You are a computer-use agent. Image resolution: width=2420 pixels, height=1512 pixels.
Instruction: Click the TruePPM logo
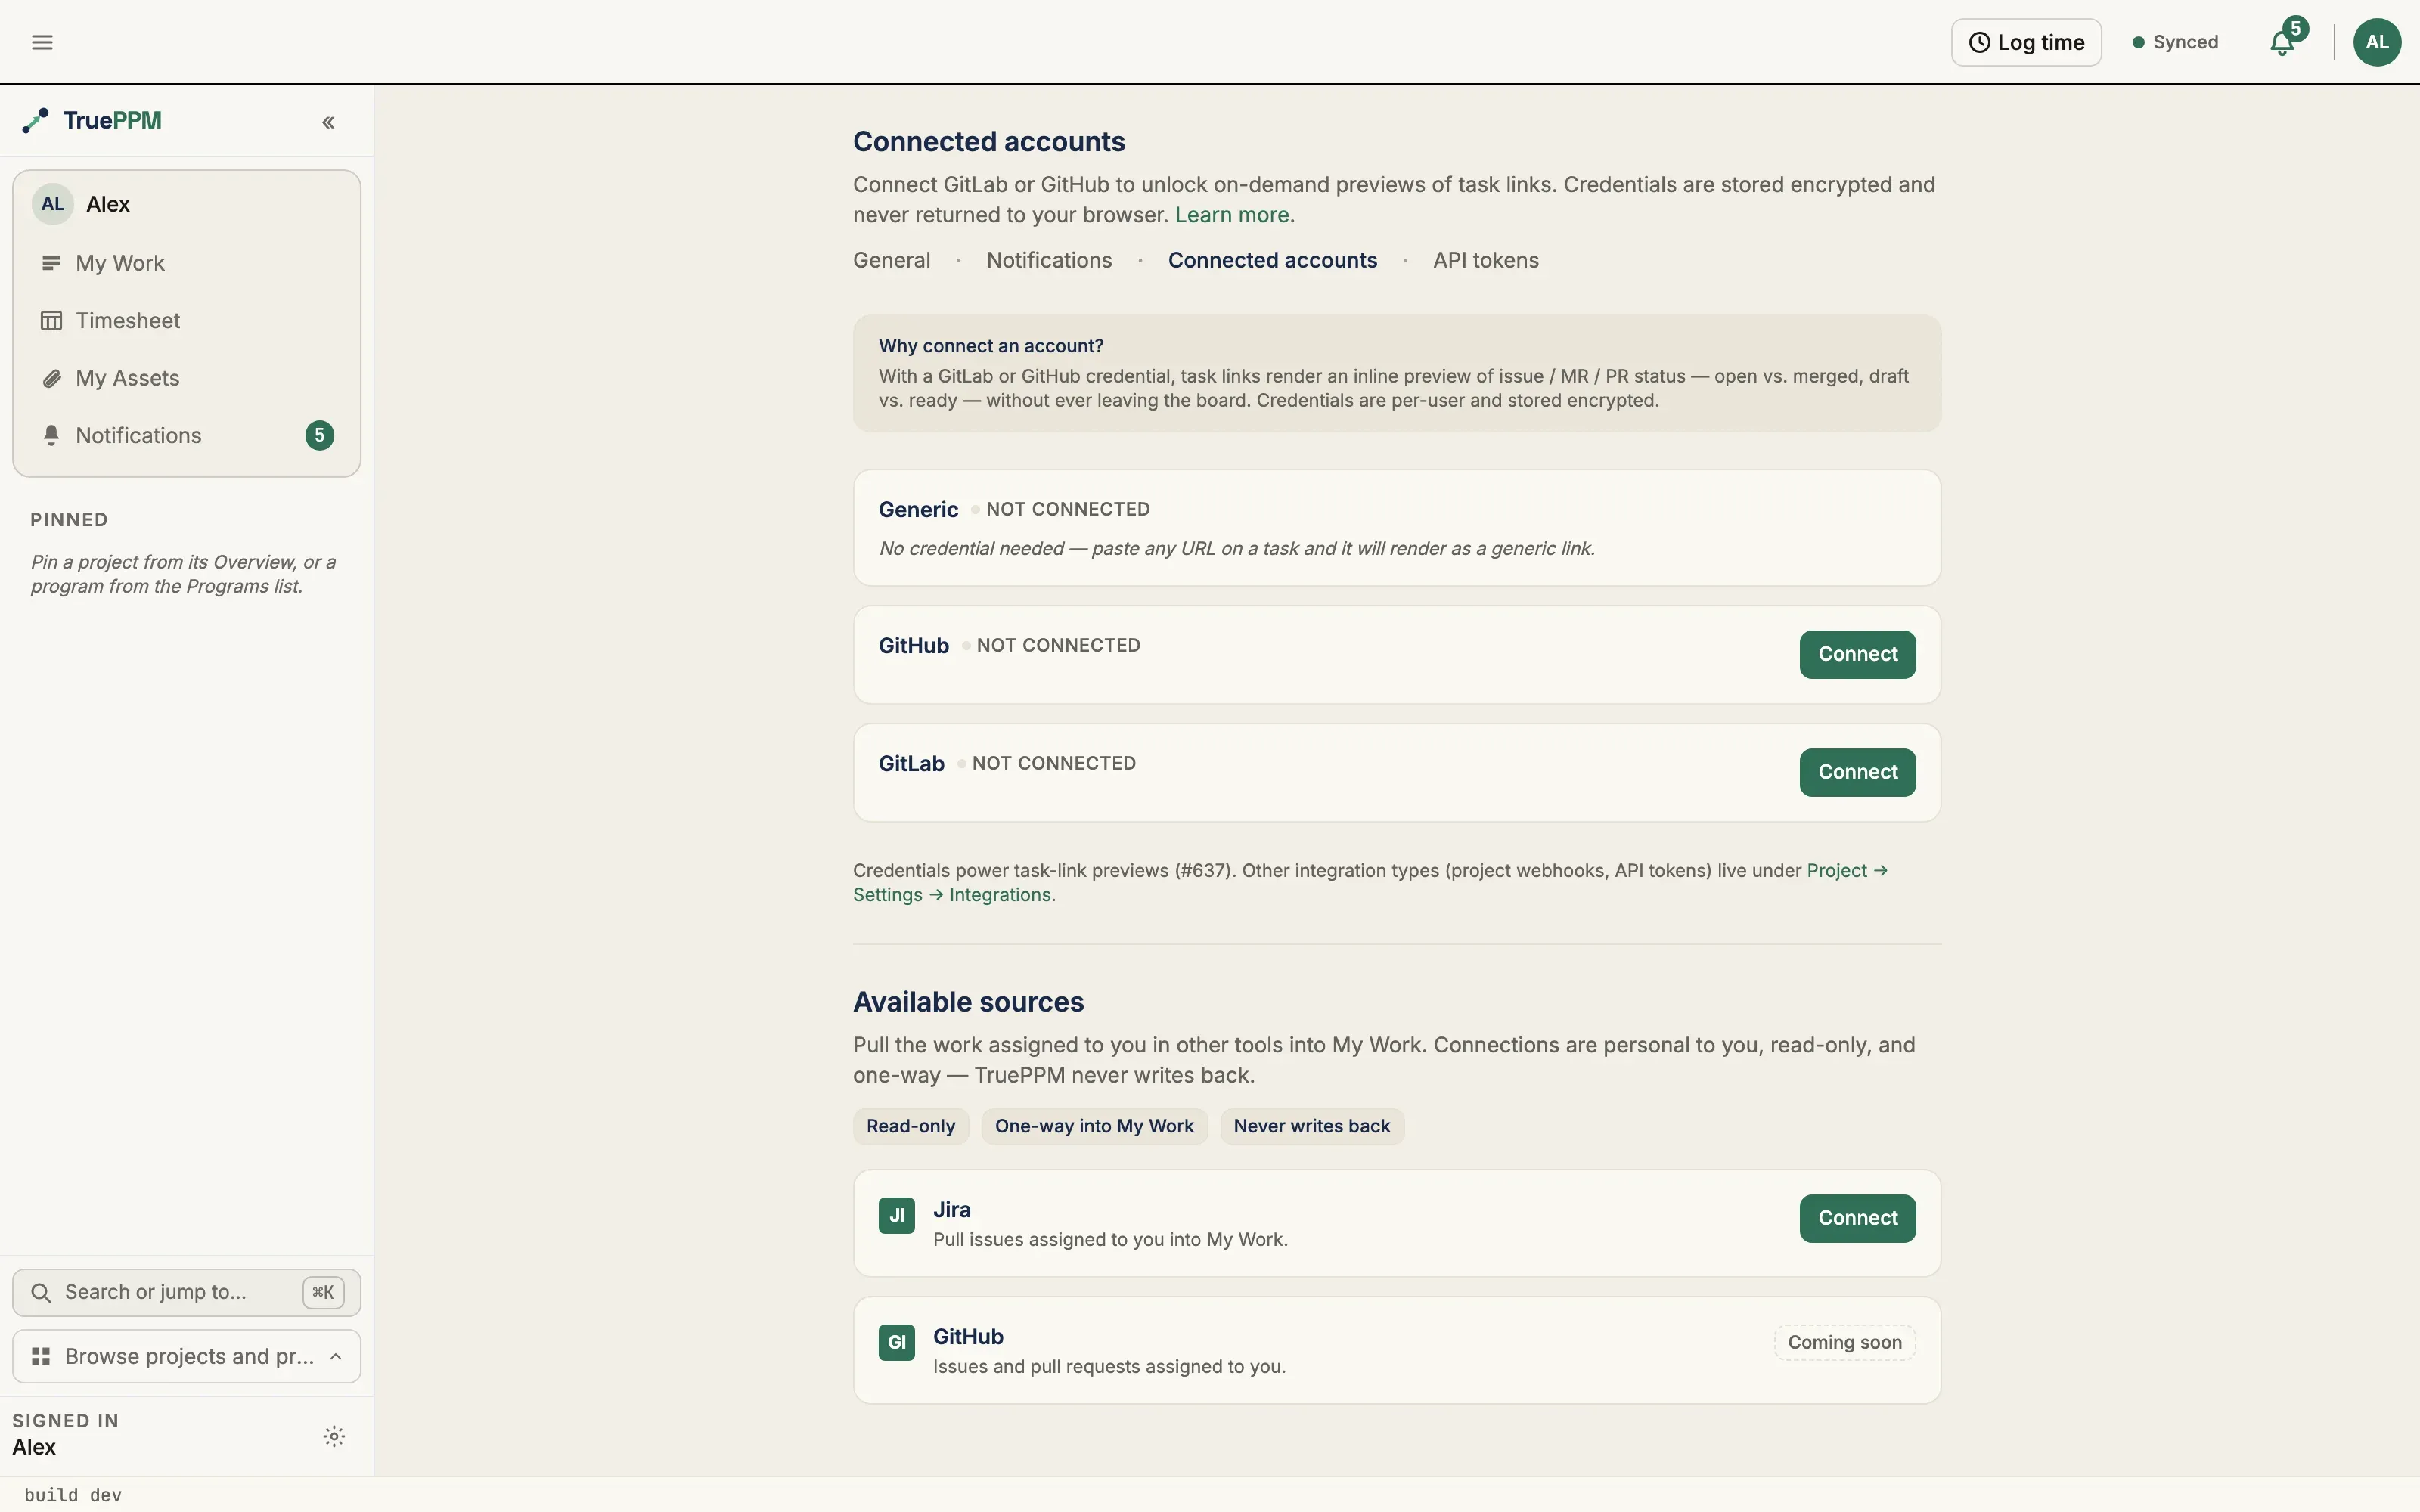pyautogui.click(x=92, y=121)
